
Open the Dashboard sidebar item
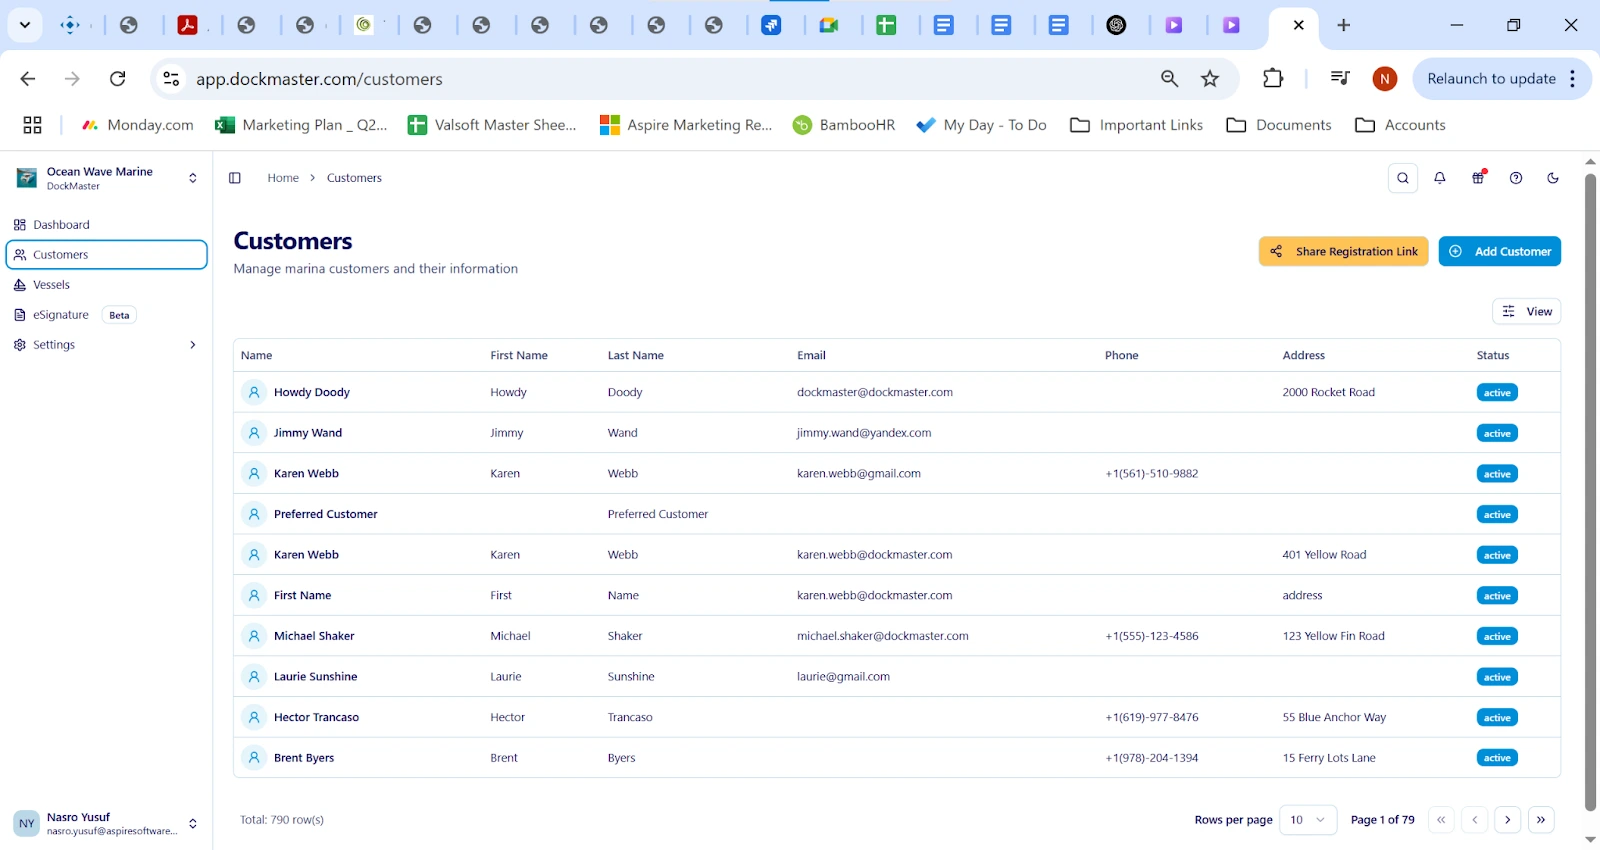pyautogui.click(x=61, y=225)
